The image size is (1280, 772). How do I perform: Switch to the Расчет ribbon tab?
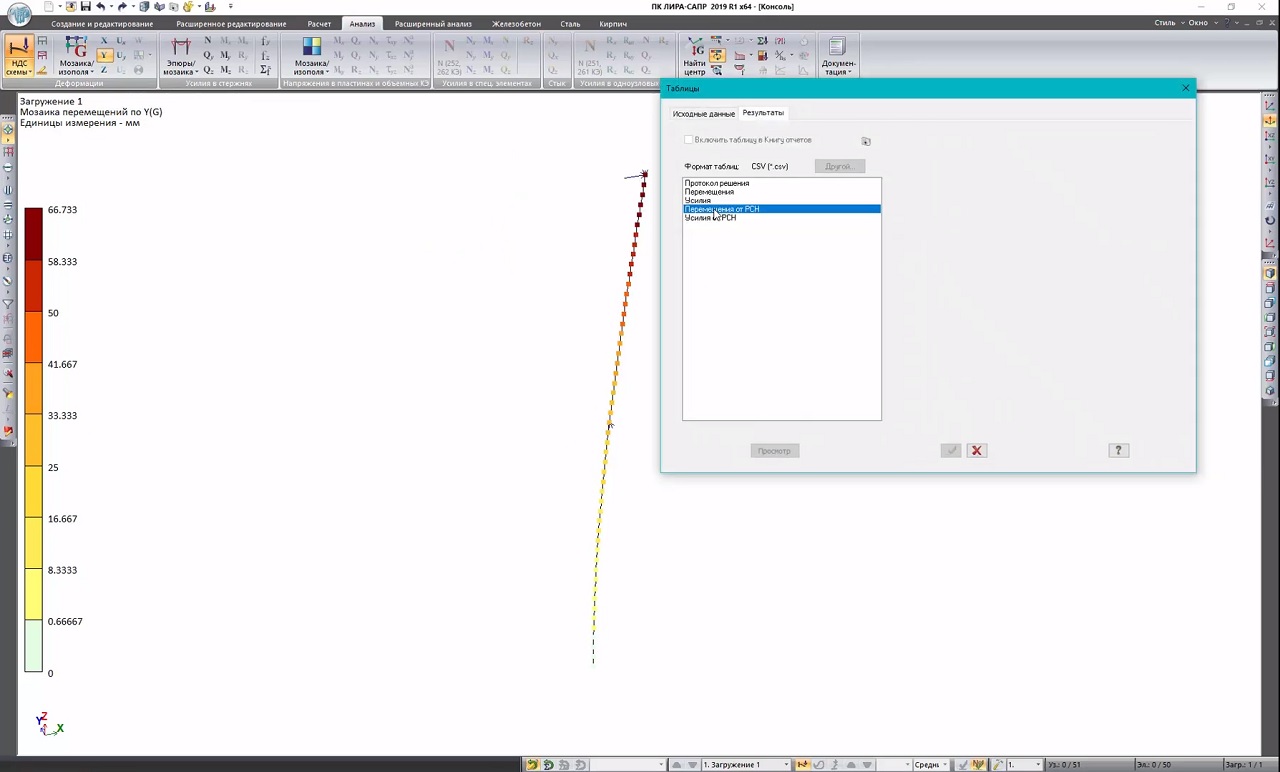(319, 24)
